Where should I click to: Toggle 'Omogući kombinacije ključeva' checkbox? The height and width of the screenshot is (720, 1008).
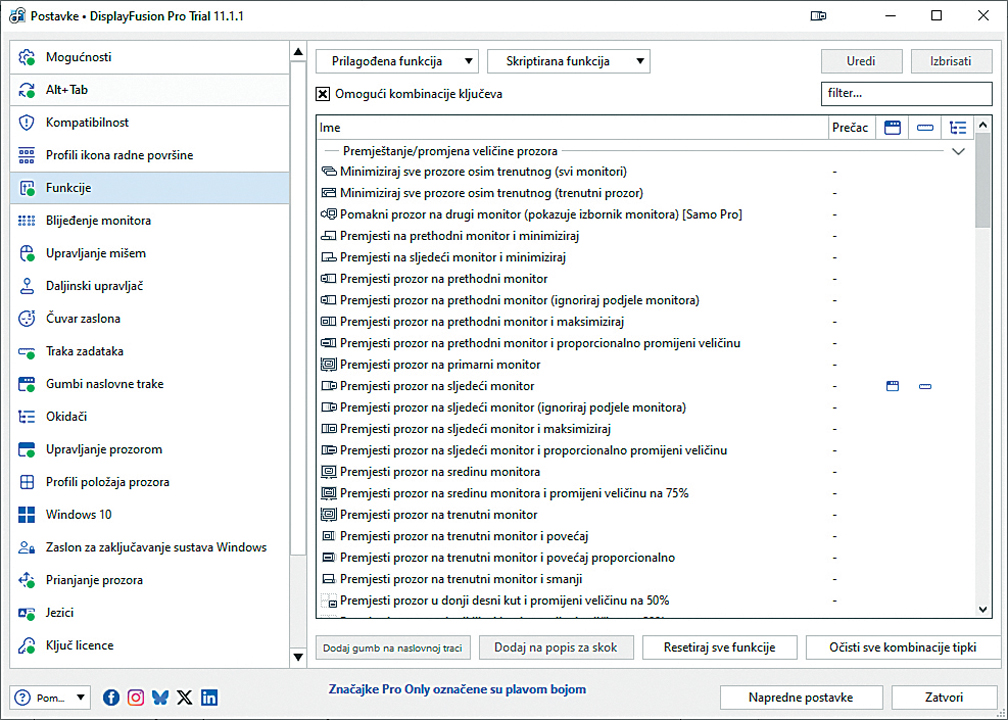(x=323, y=94)
